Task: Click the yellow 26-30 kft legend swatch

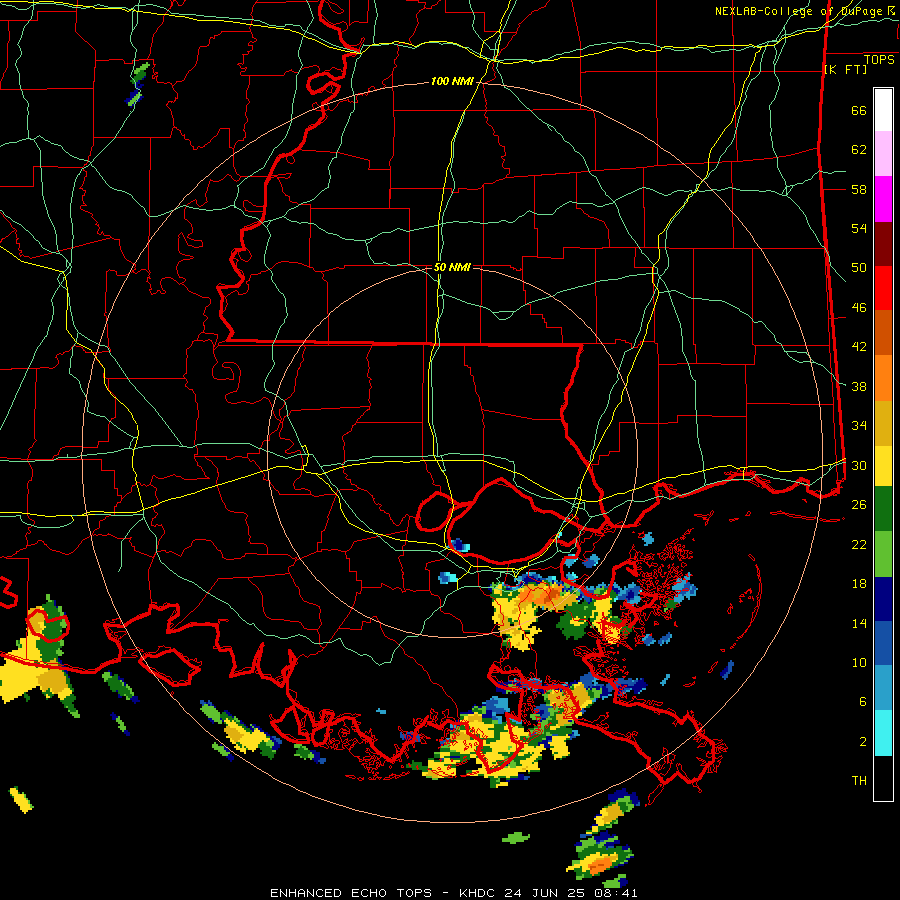Action: (883, 465)
